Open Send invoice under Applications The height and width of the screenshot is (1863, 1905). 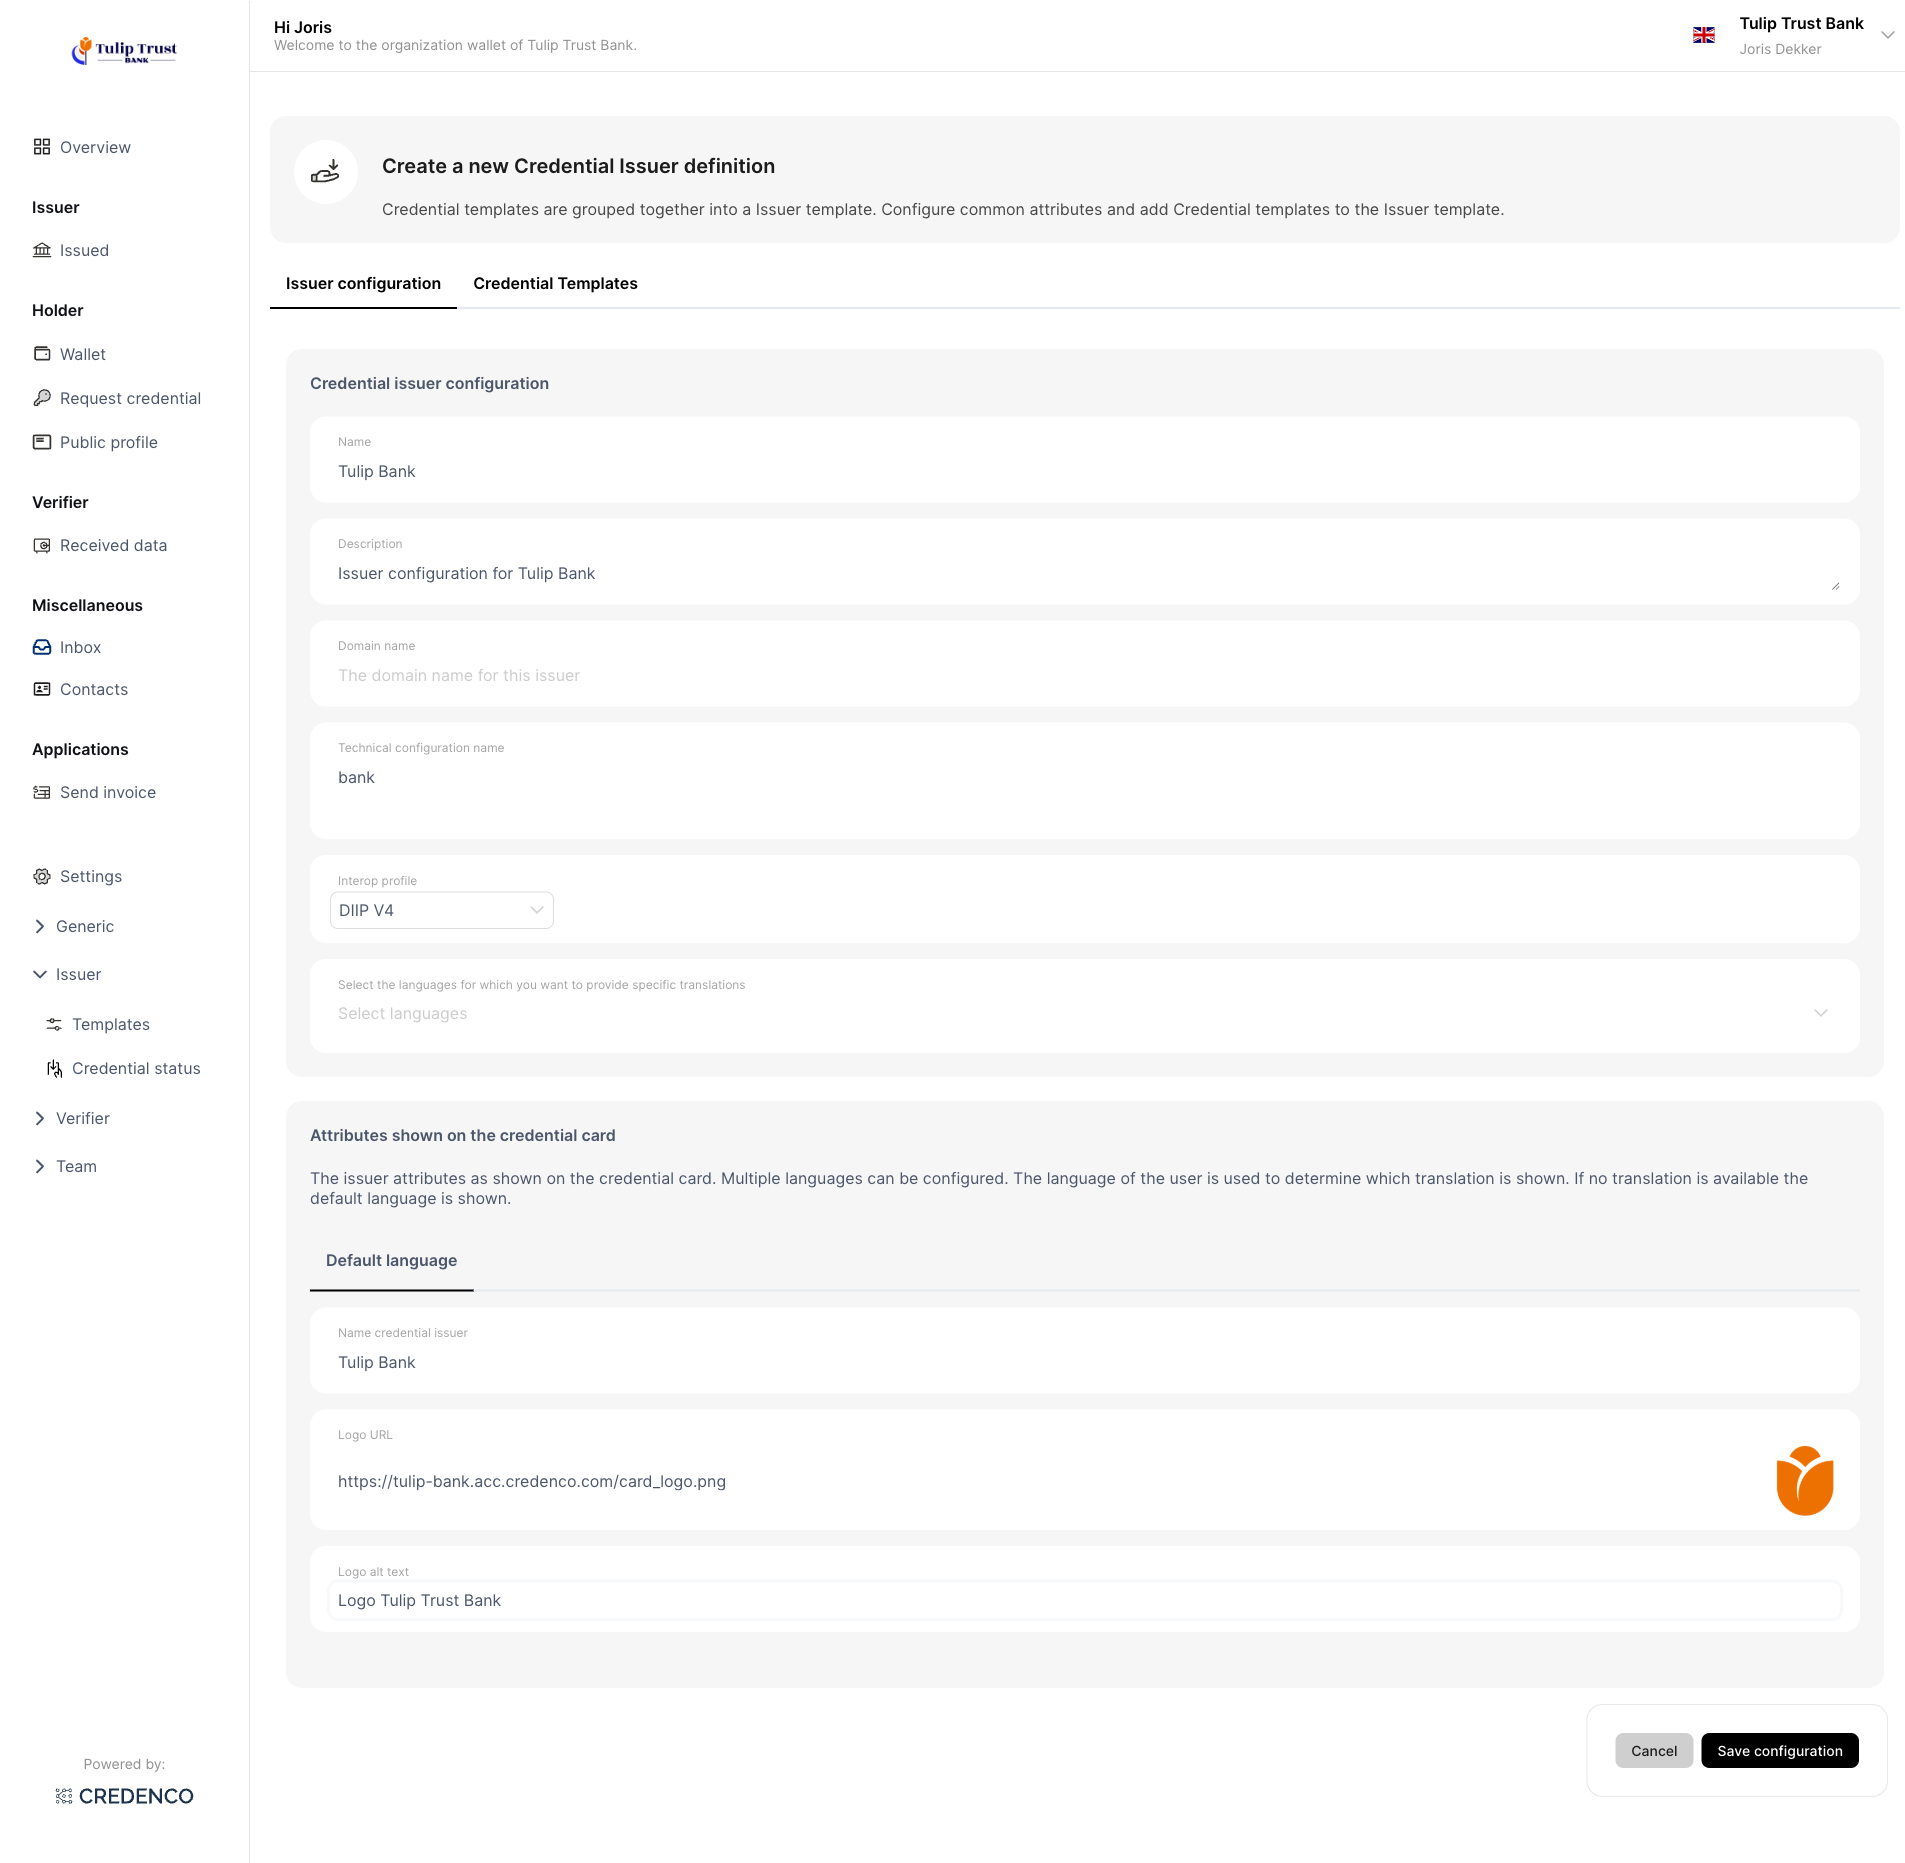(x=107, y=792)
